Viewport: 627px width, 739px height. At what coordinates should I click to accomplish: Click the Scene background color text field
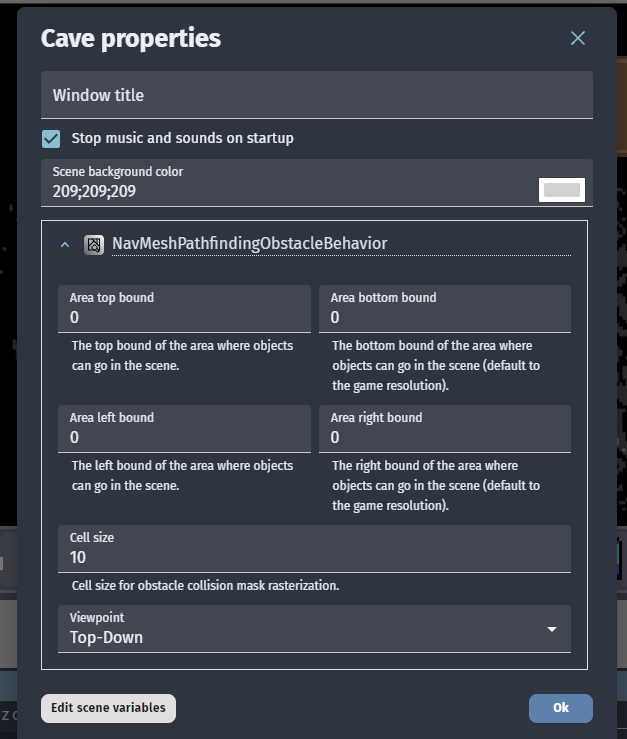click(x=290, y=191)
